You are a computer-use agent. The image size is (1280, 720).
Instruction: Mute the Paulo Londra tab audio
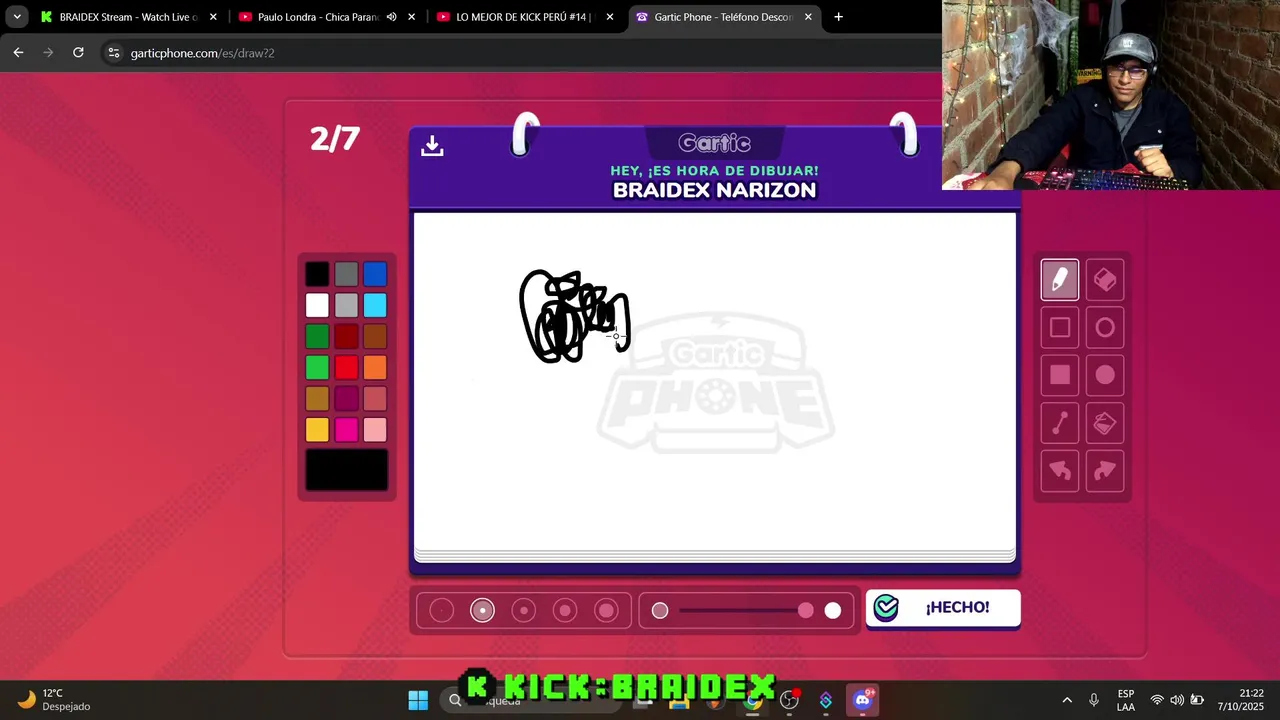[391, 17]
